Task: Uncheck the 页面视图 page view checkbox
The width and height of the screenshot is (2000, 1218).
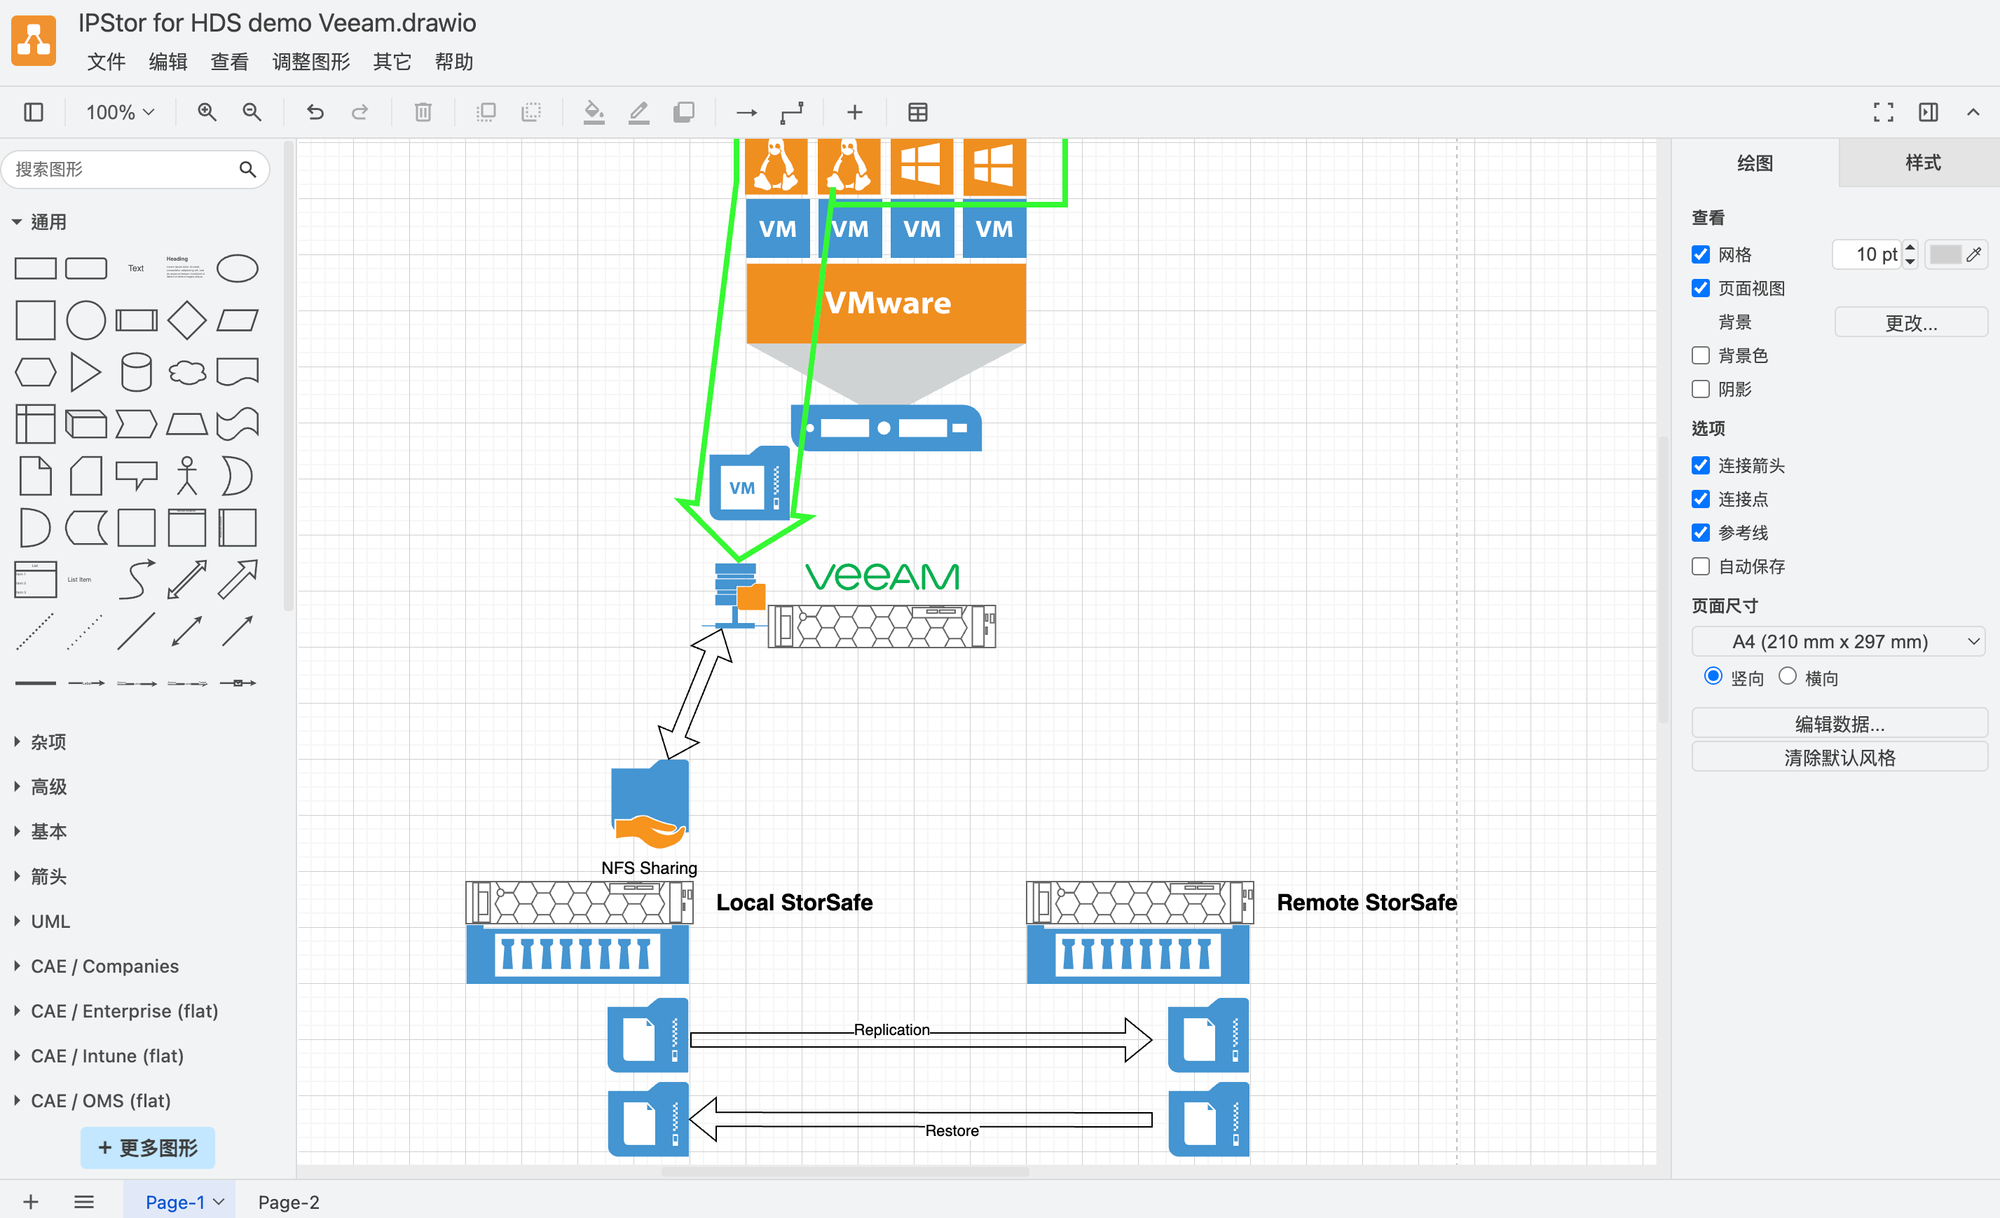Action: [x=1701, y=288]
